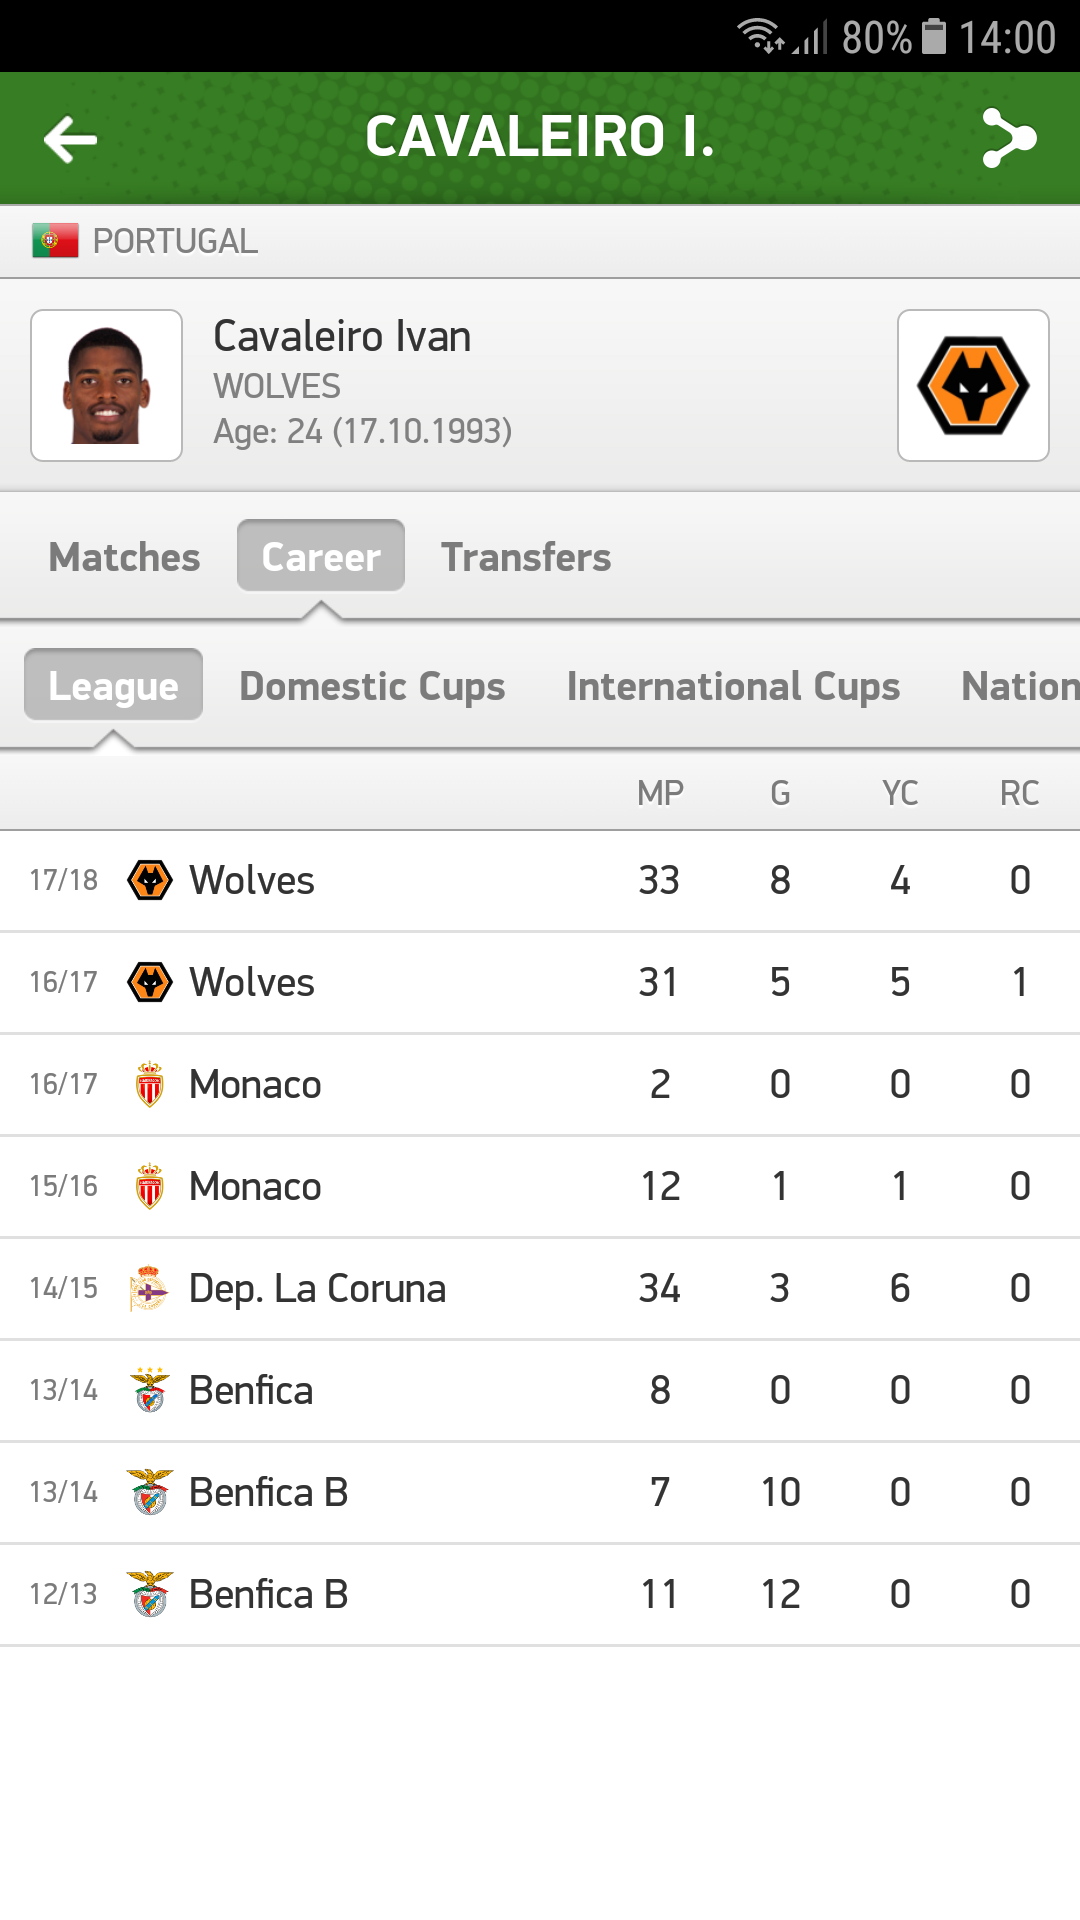Open 16/17 Monaco season row
Viewport: 1080px width, 1920px height.
pos(540,1084)
